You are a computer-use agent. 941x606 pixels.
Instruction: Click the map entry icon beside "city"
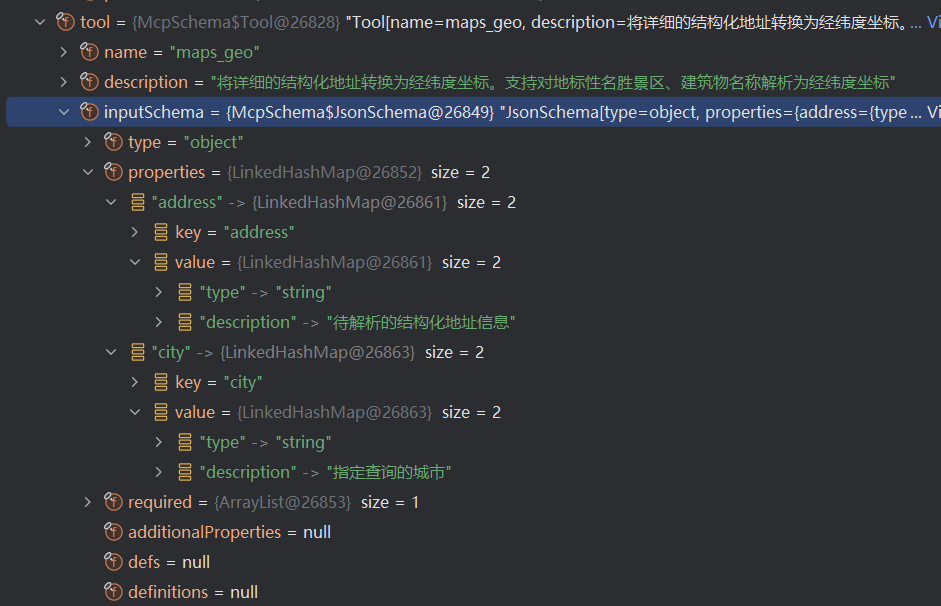(138, 352)
